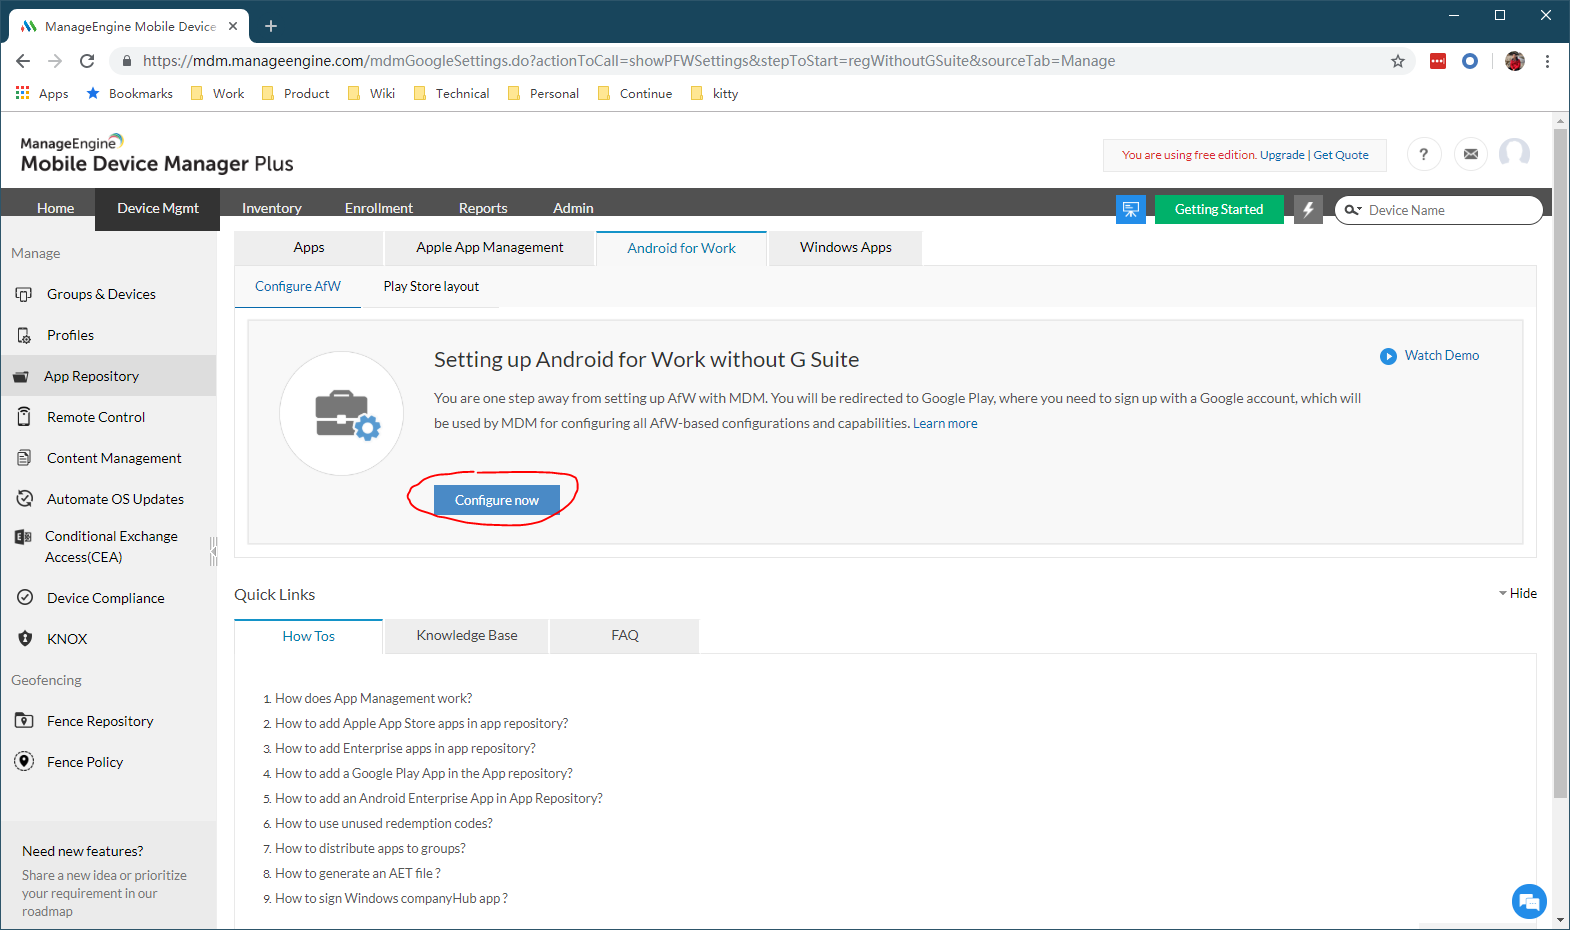The image size is (1570, 930).
Task: Click the Profiles sidebar icon
Action: (24, 335)
